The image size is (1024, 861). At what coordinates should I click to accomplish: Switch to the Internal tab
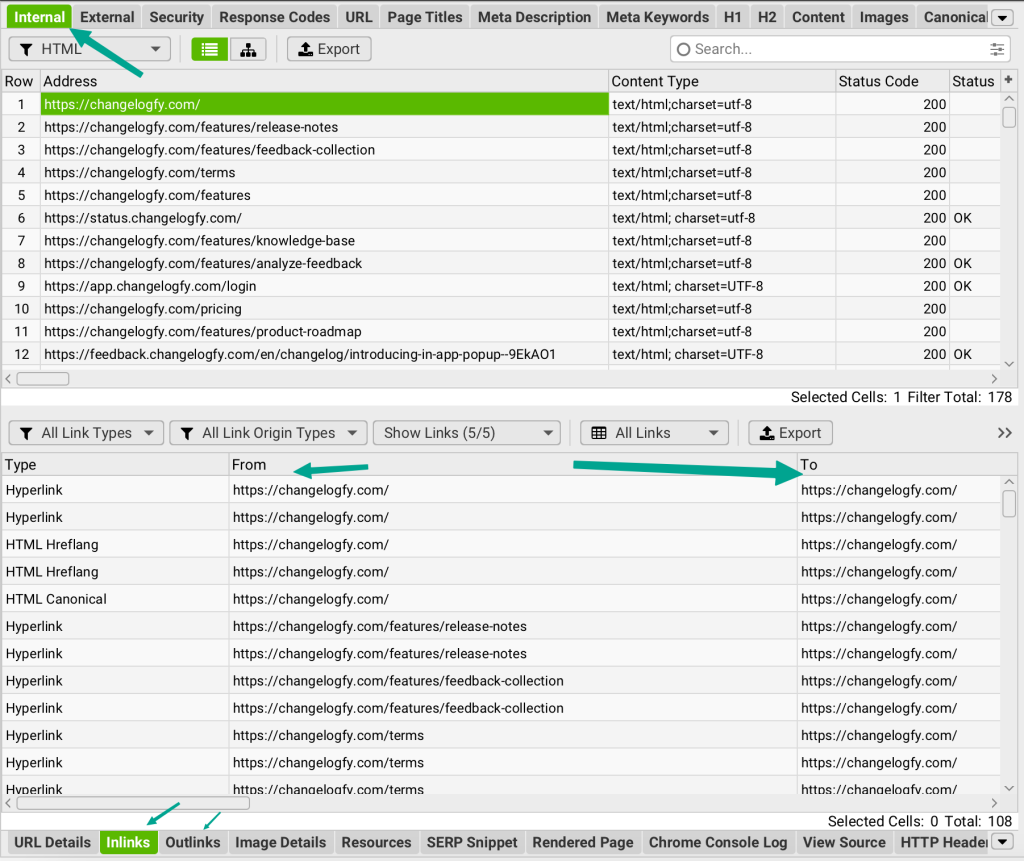(x=39, y=17)
